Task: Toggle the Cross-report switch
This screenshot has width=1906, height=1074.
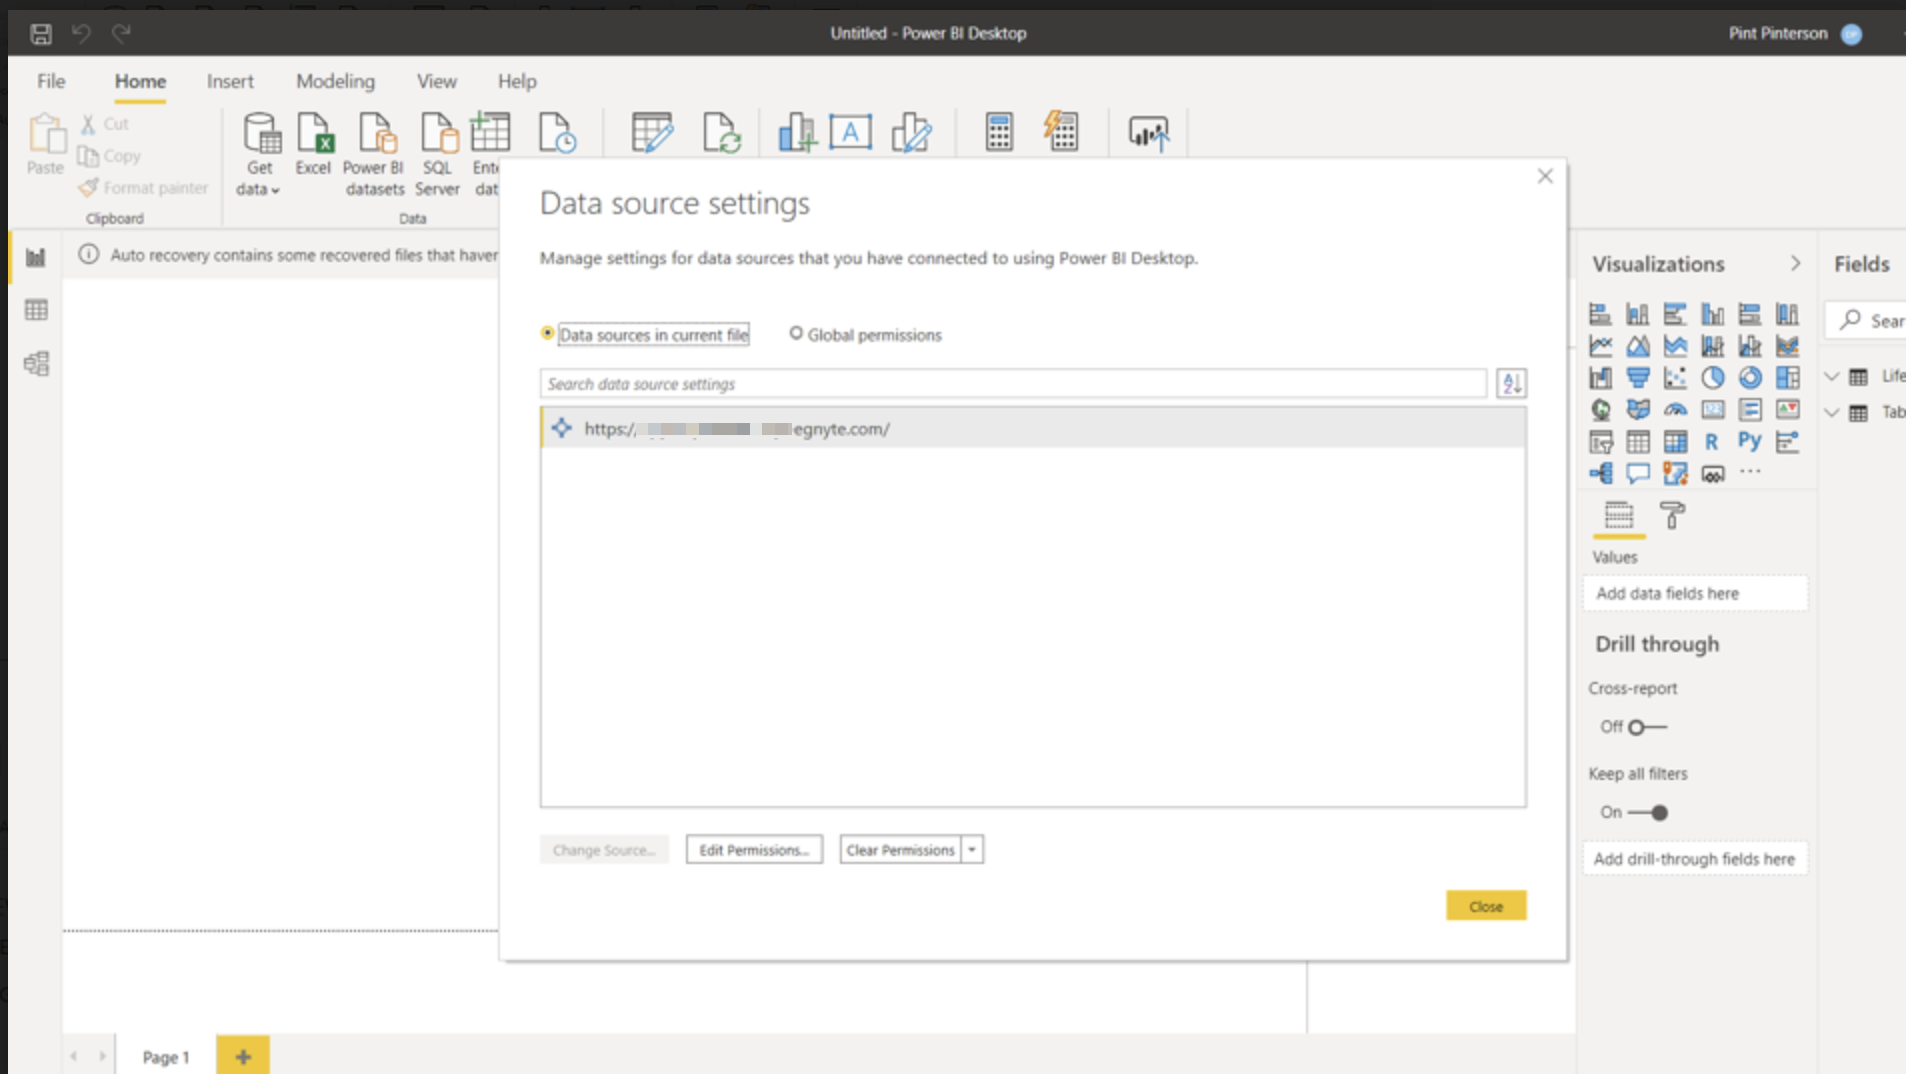Action: 1647,727
